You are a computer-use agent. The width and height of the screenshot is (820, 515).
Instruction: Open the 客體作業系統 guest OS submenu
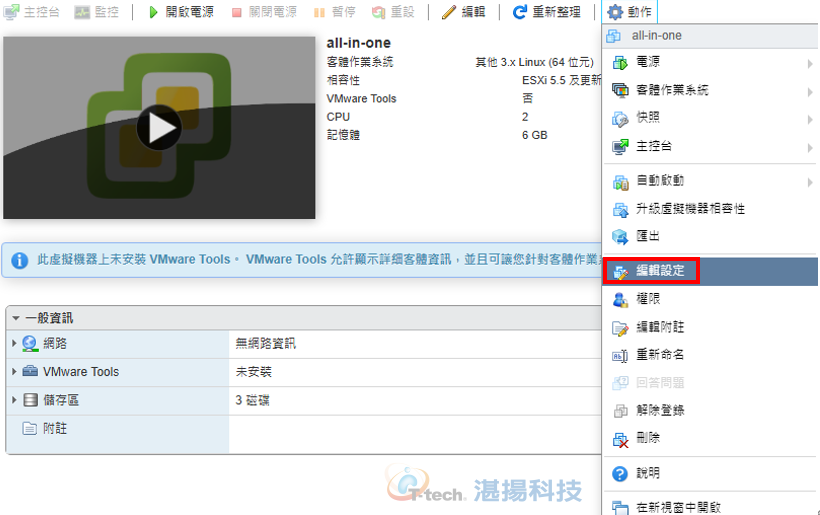(710, 90)
